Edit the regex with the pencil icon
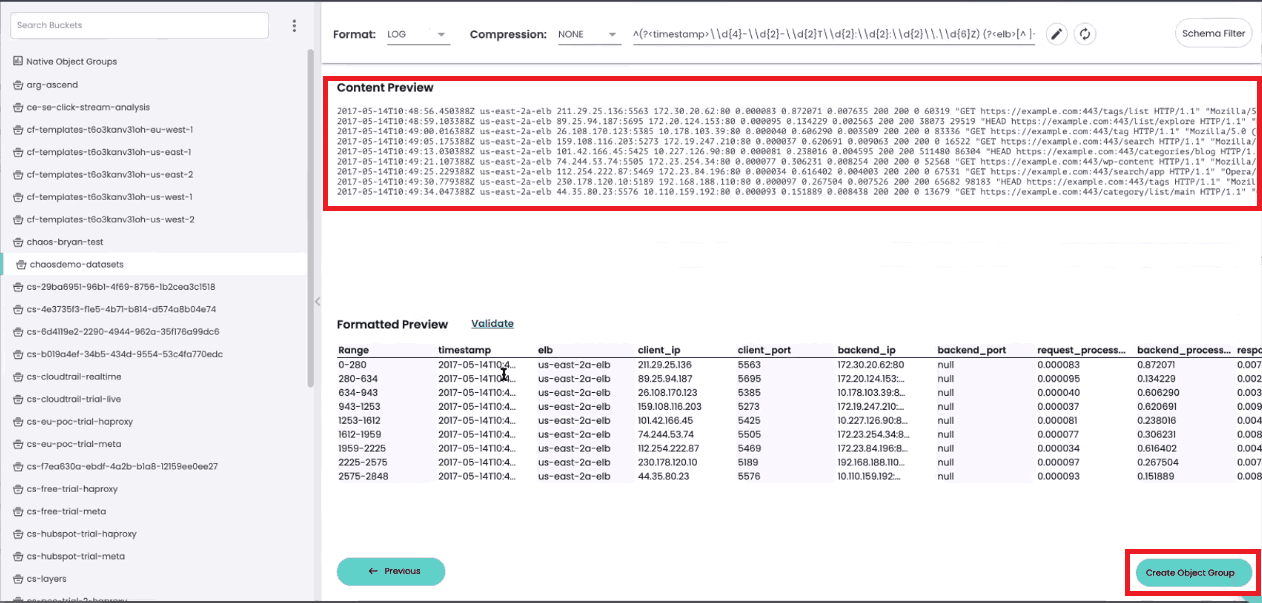The height and width of the screenshot is (603, 1262). pos(1057,34)
